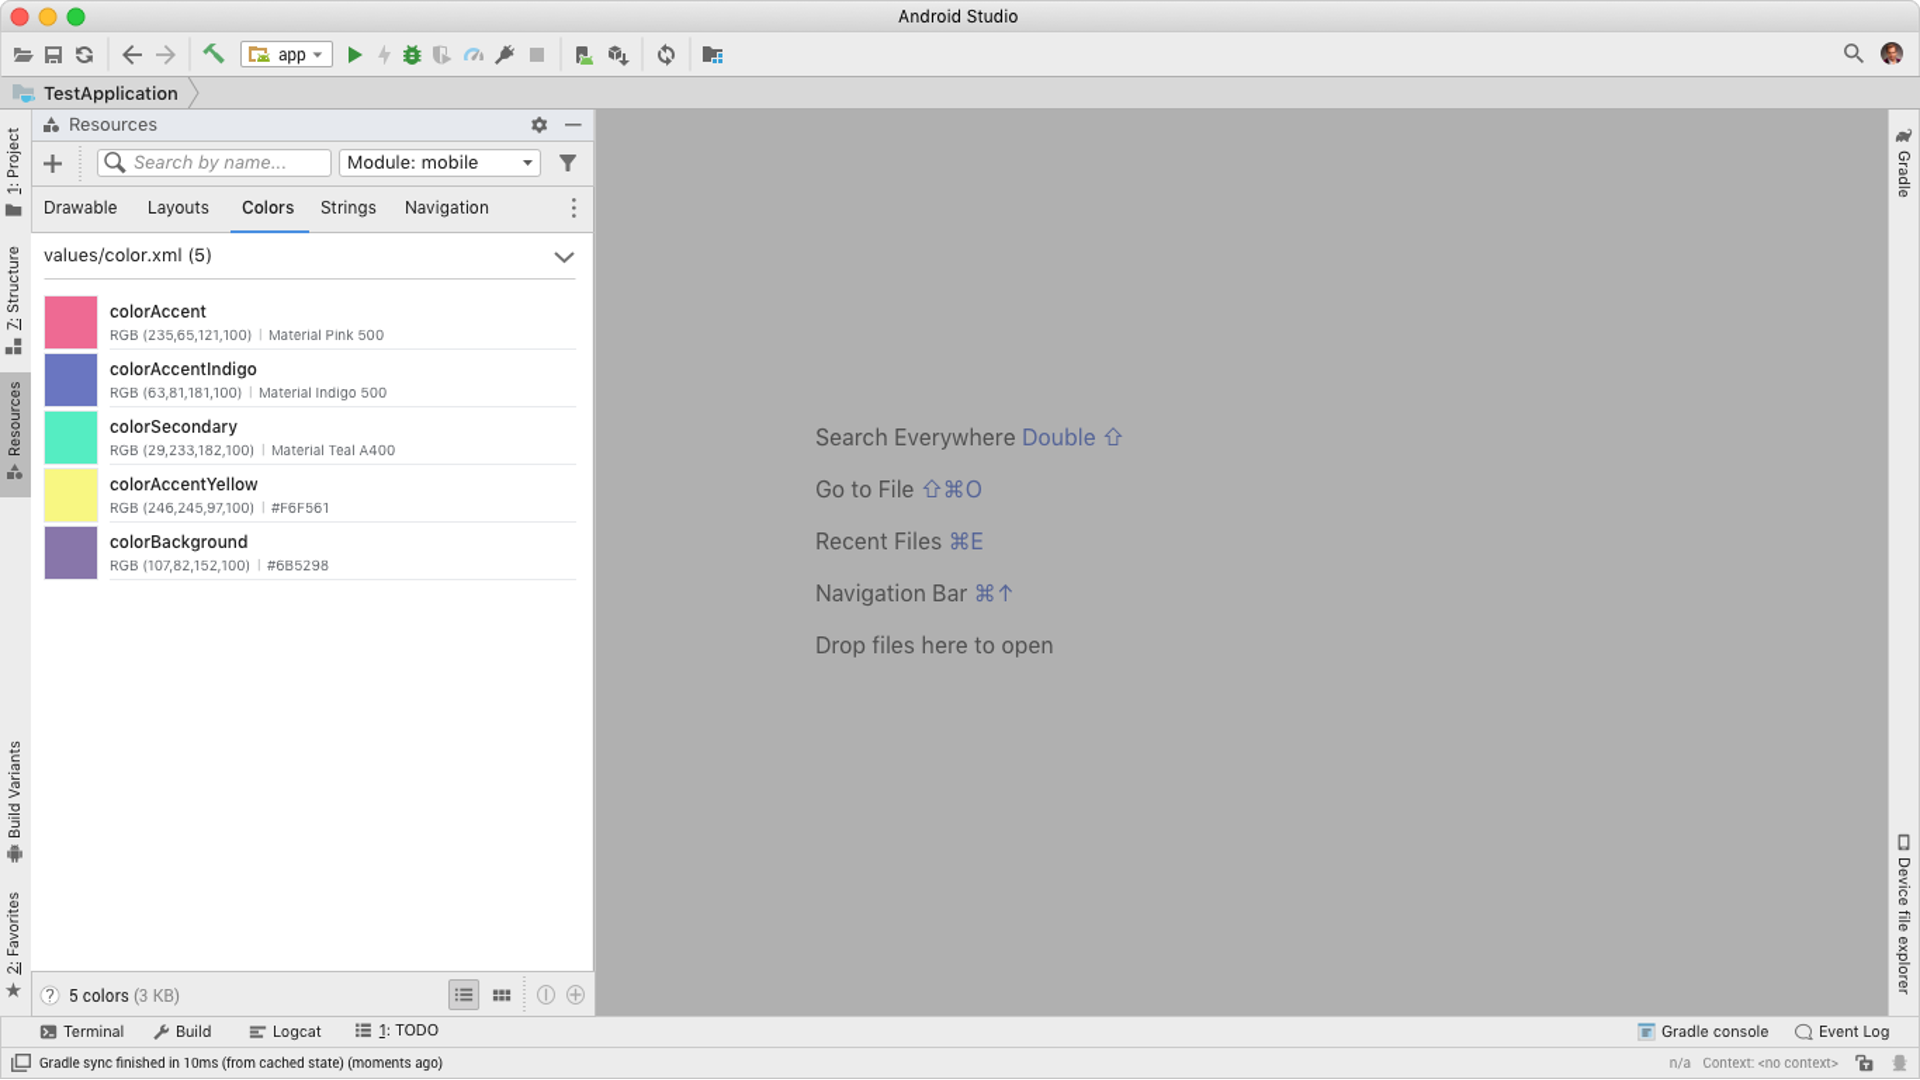The width and height of the screenshot is (1920, 1080).
Task: Switch to grid view mode
Action: tap(502, 995)
